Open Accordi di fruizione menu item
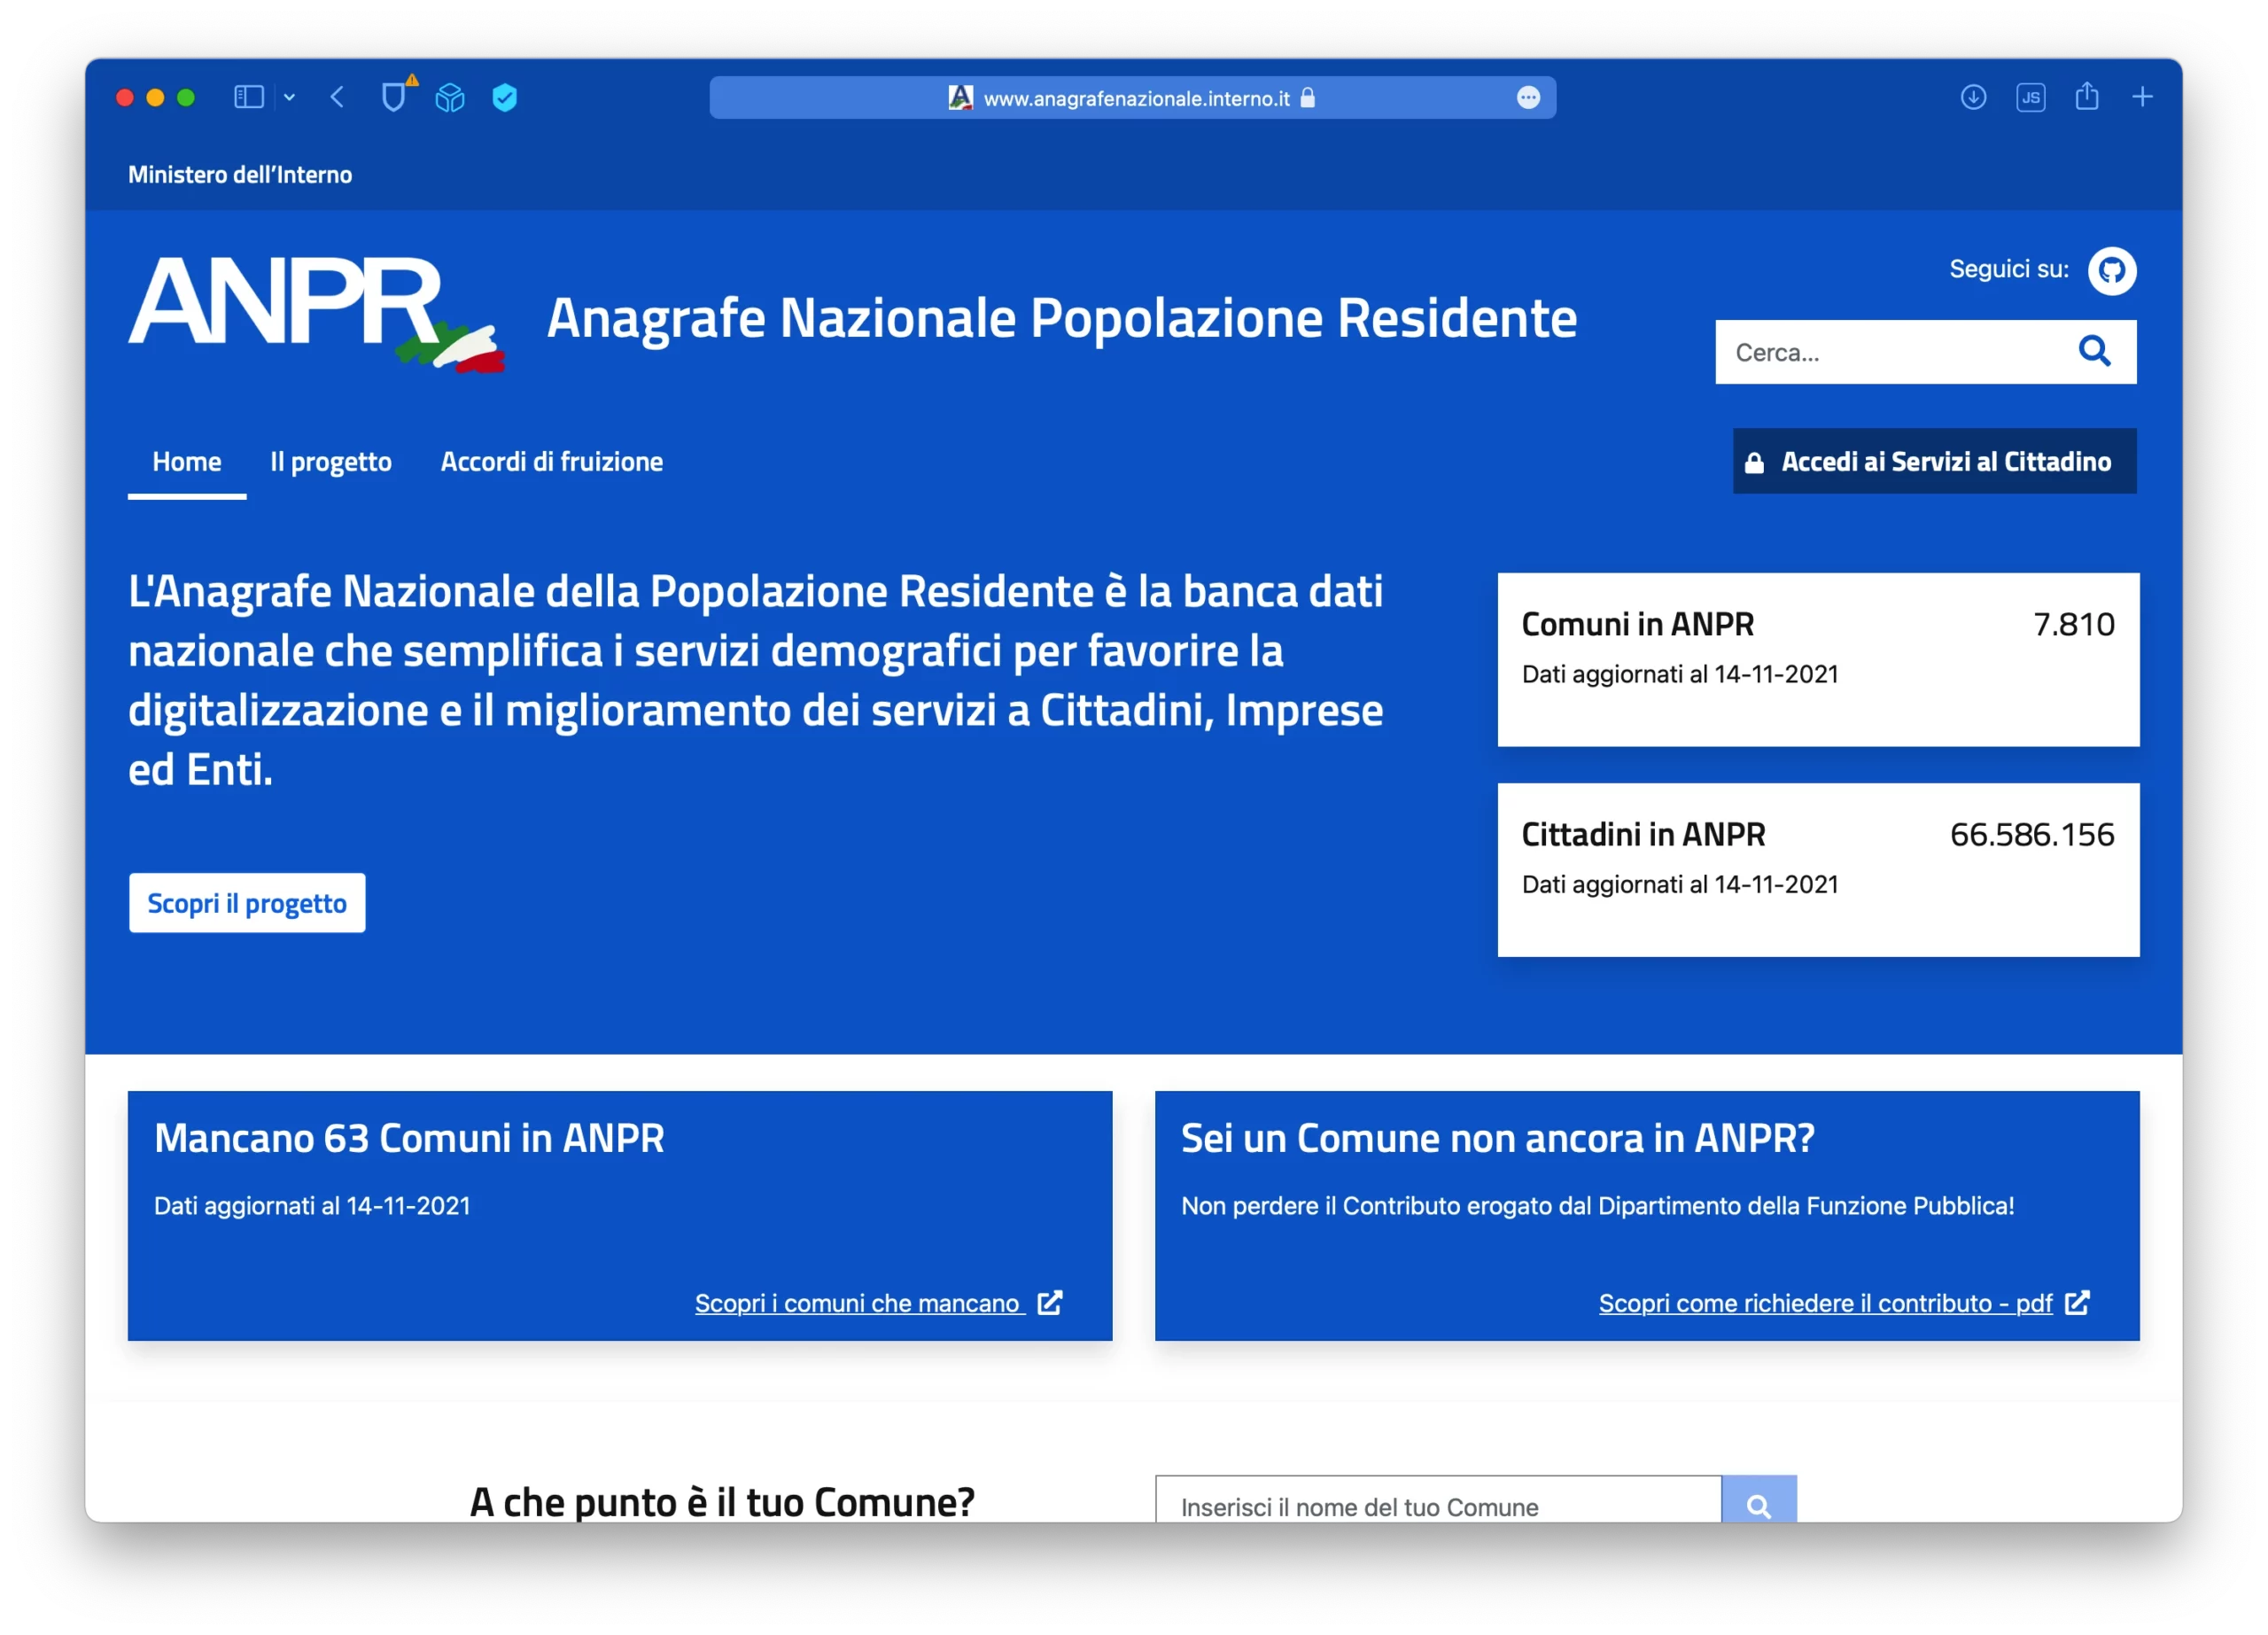This screenshot has height=1635, width=2268. (552, 462)
